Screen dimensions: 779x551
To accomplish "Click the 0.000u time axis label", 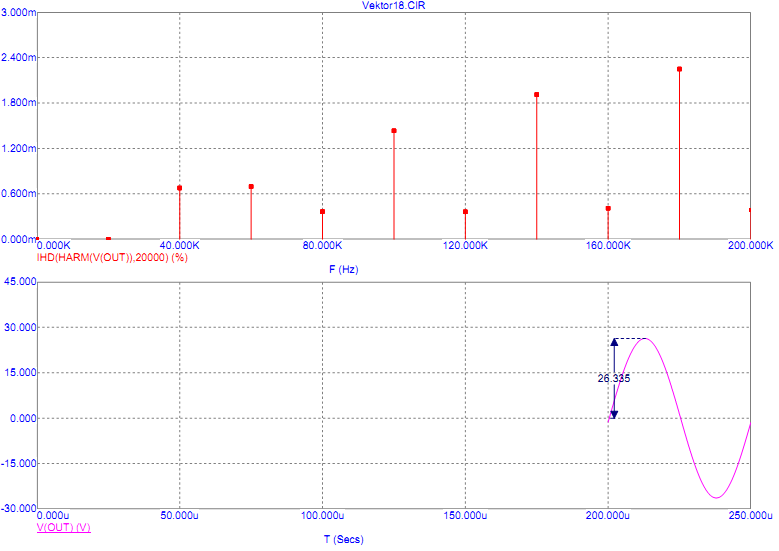I will [53, 516].
